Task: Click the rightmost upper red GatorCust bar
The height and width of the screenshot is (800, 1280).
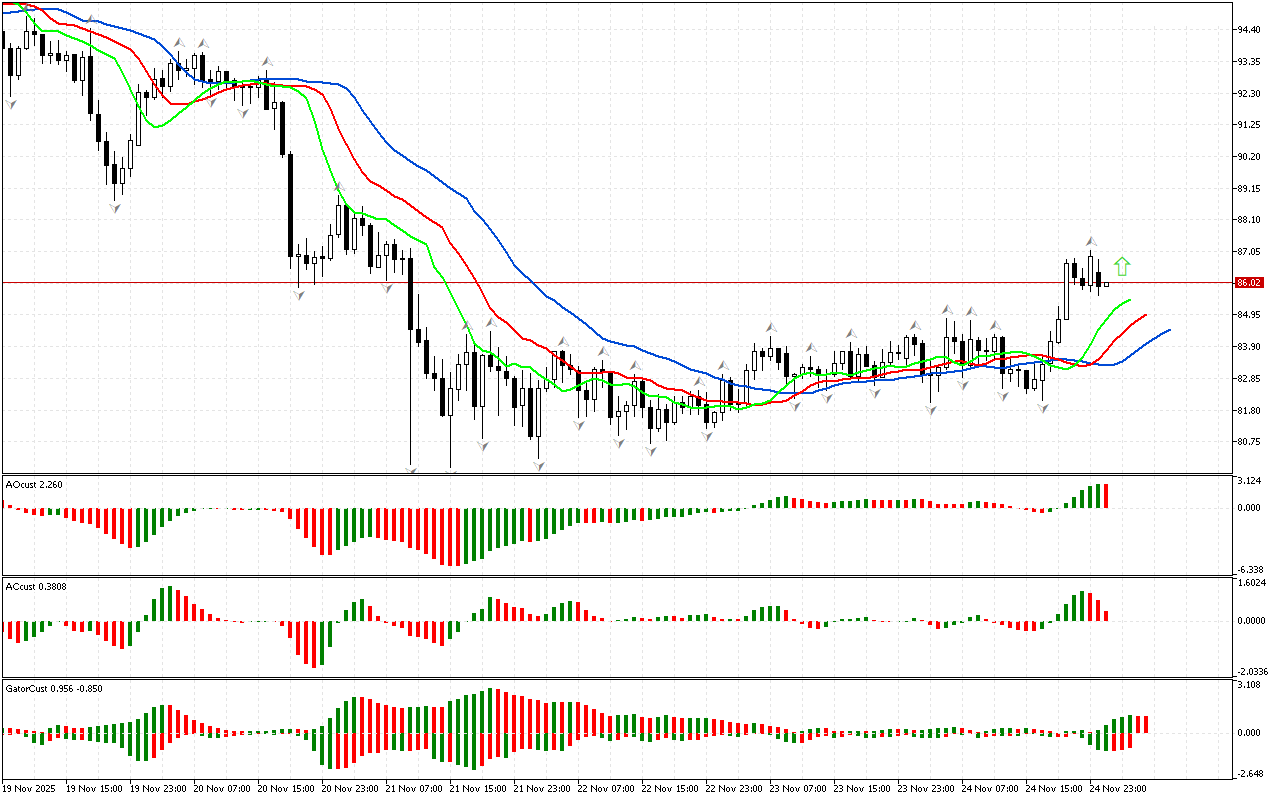Action: pyautogui.click(x=1145, y=724)
